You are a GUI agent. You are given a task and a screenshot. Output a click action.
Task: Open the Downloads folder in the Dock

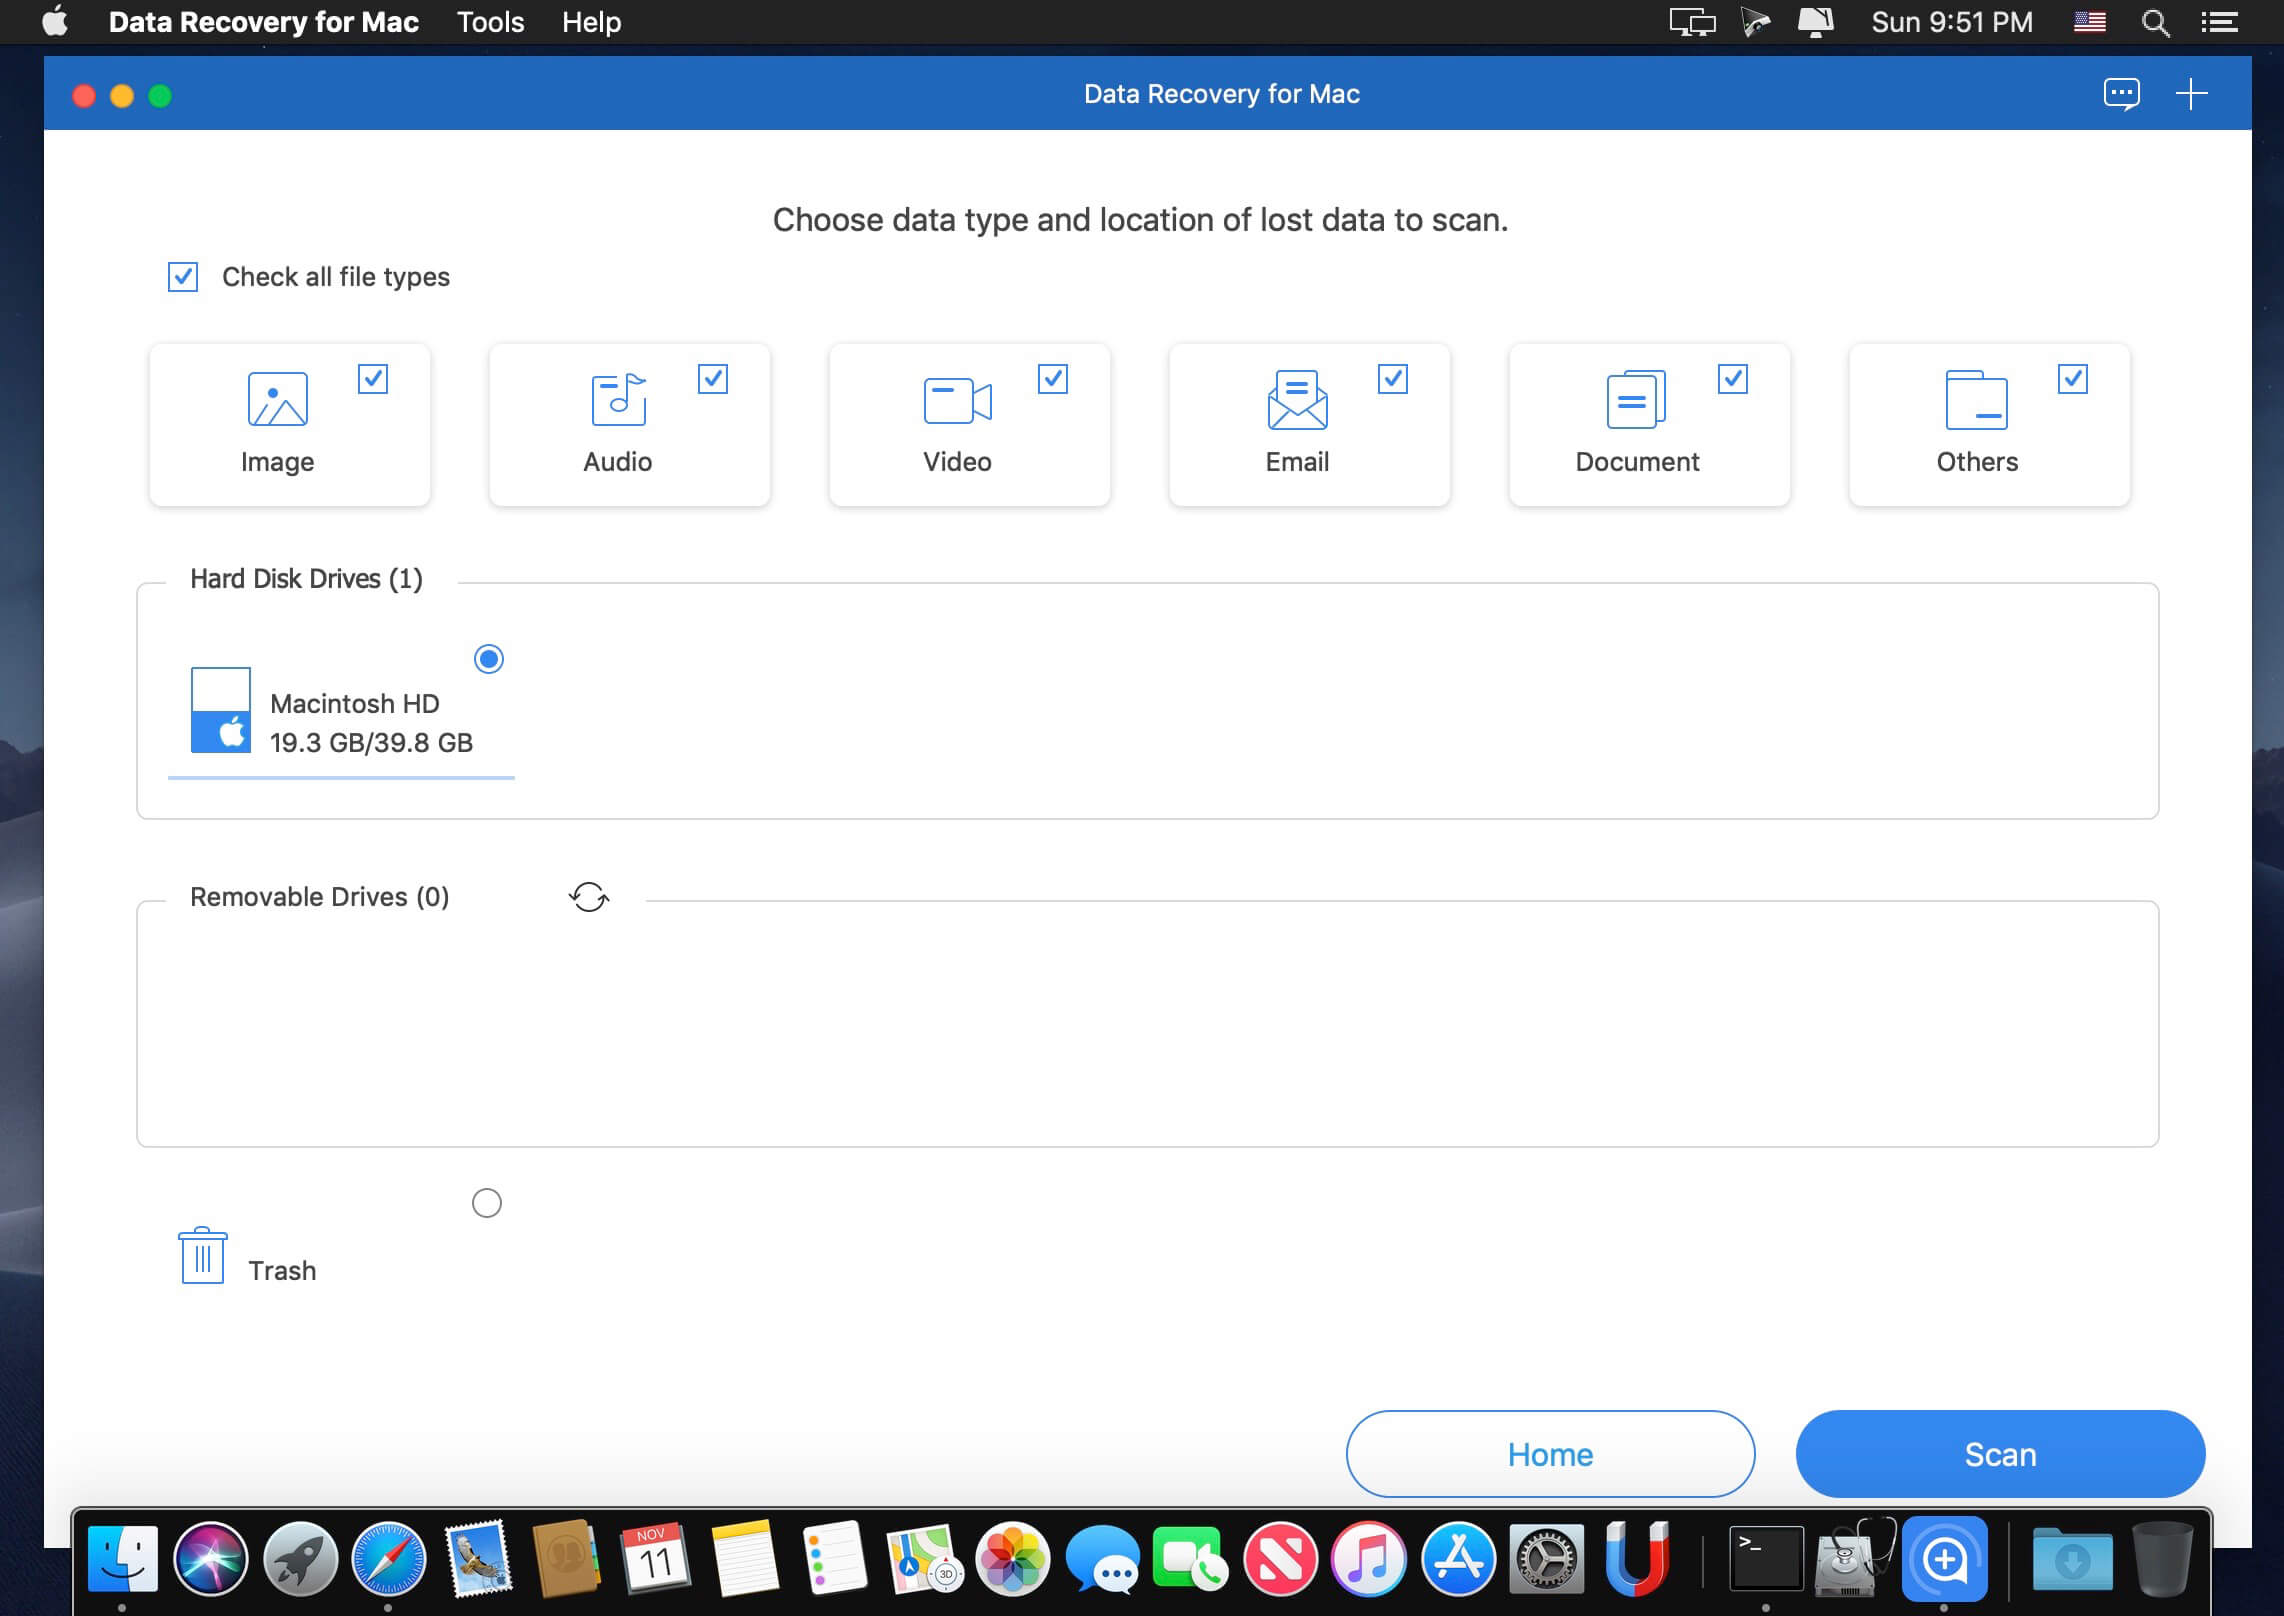(2072, 1558)
